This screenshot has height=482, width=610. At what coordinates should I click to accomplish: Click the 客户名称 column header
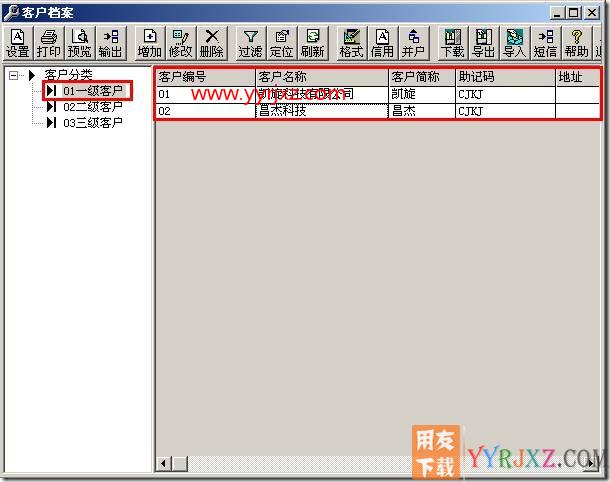click(322, 77)
